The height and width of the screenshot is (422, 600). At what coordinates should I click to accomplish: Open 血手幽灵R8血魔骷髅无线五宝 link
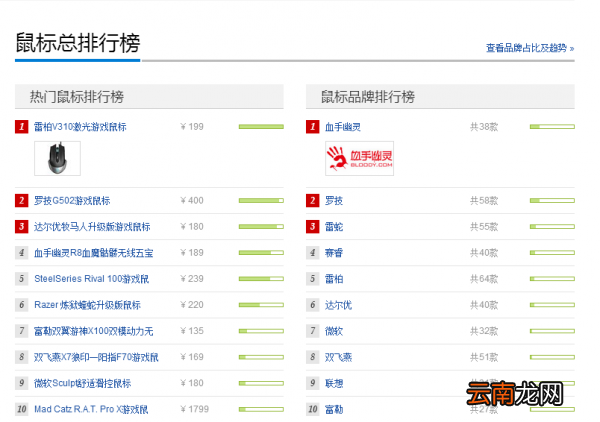pyautogui.click(x=93, y=253)
